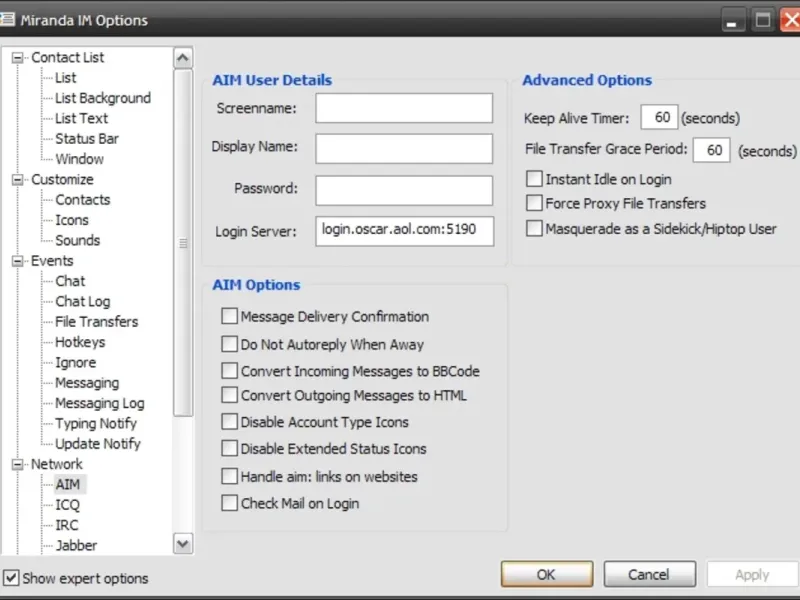This screenshot has width=800, height=600.
Task: Select Typing Notify in the tree
Action: 96,423
